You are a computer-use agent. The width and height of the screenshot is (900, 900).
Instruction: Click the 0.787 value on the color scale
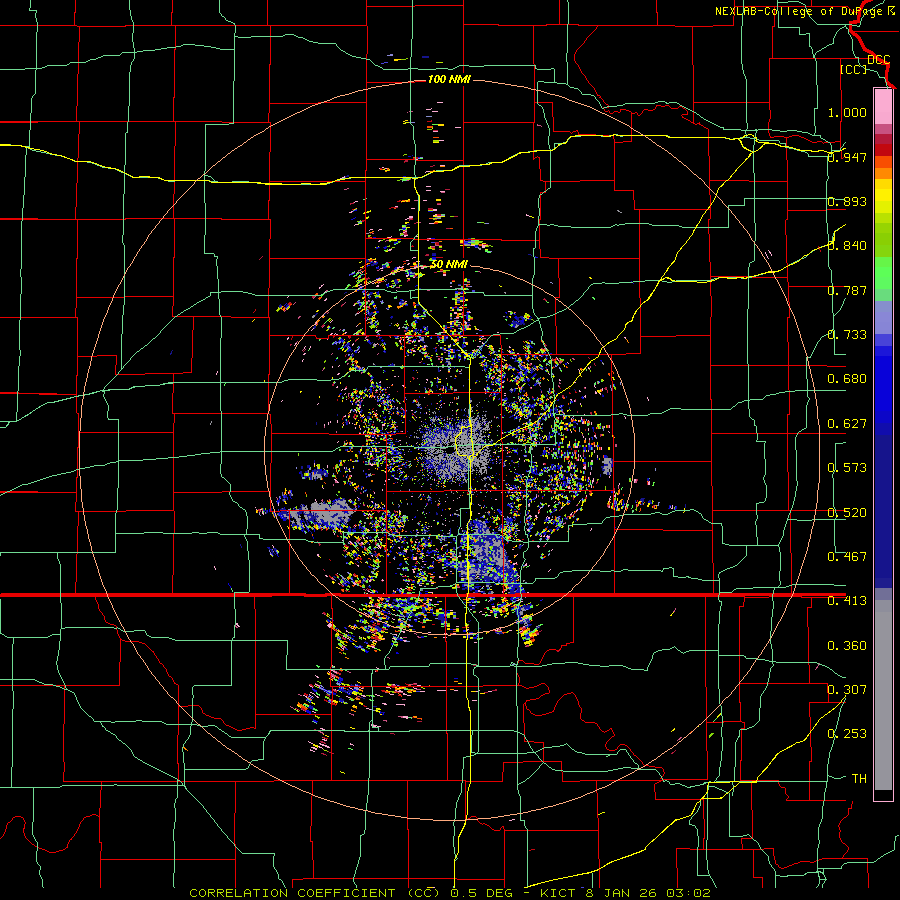point(847,290)
